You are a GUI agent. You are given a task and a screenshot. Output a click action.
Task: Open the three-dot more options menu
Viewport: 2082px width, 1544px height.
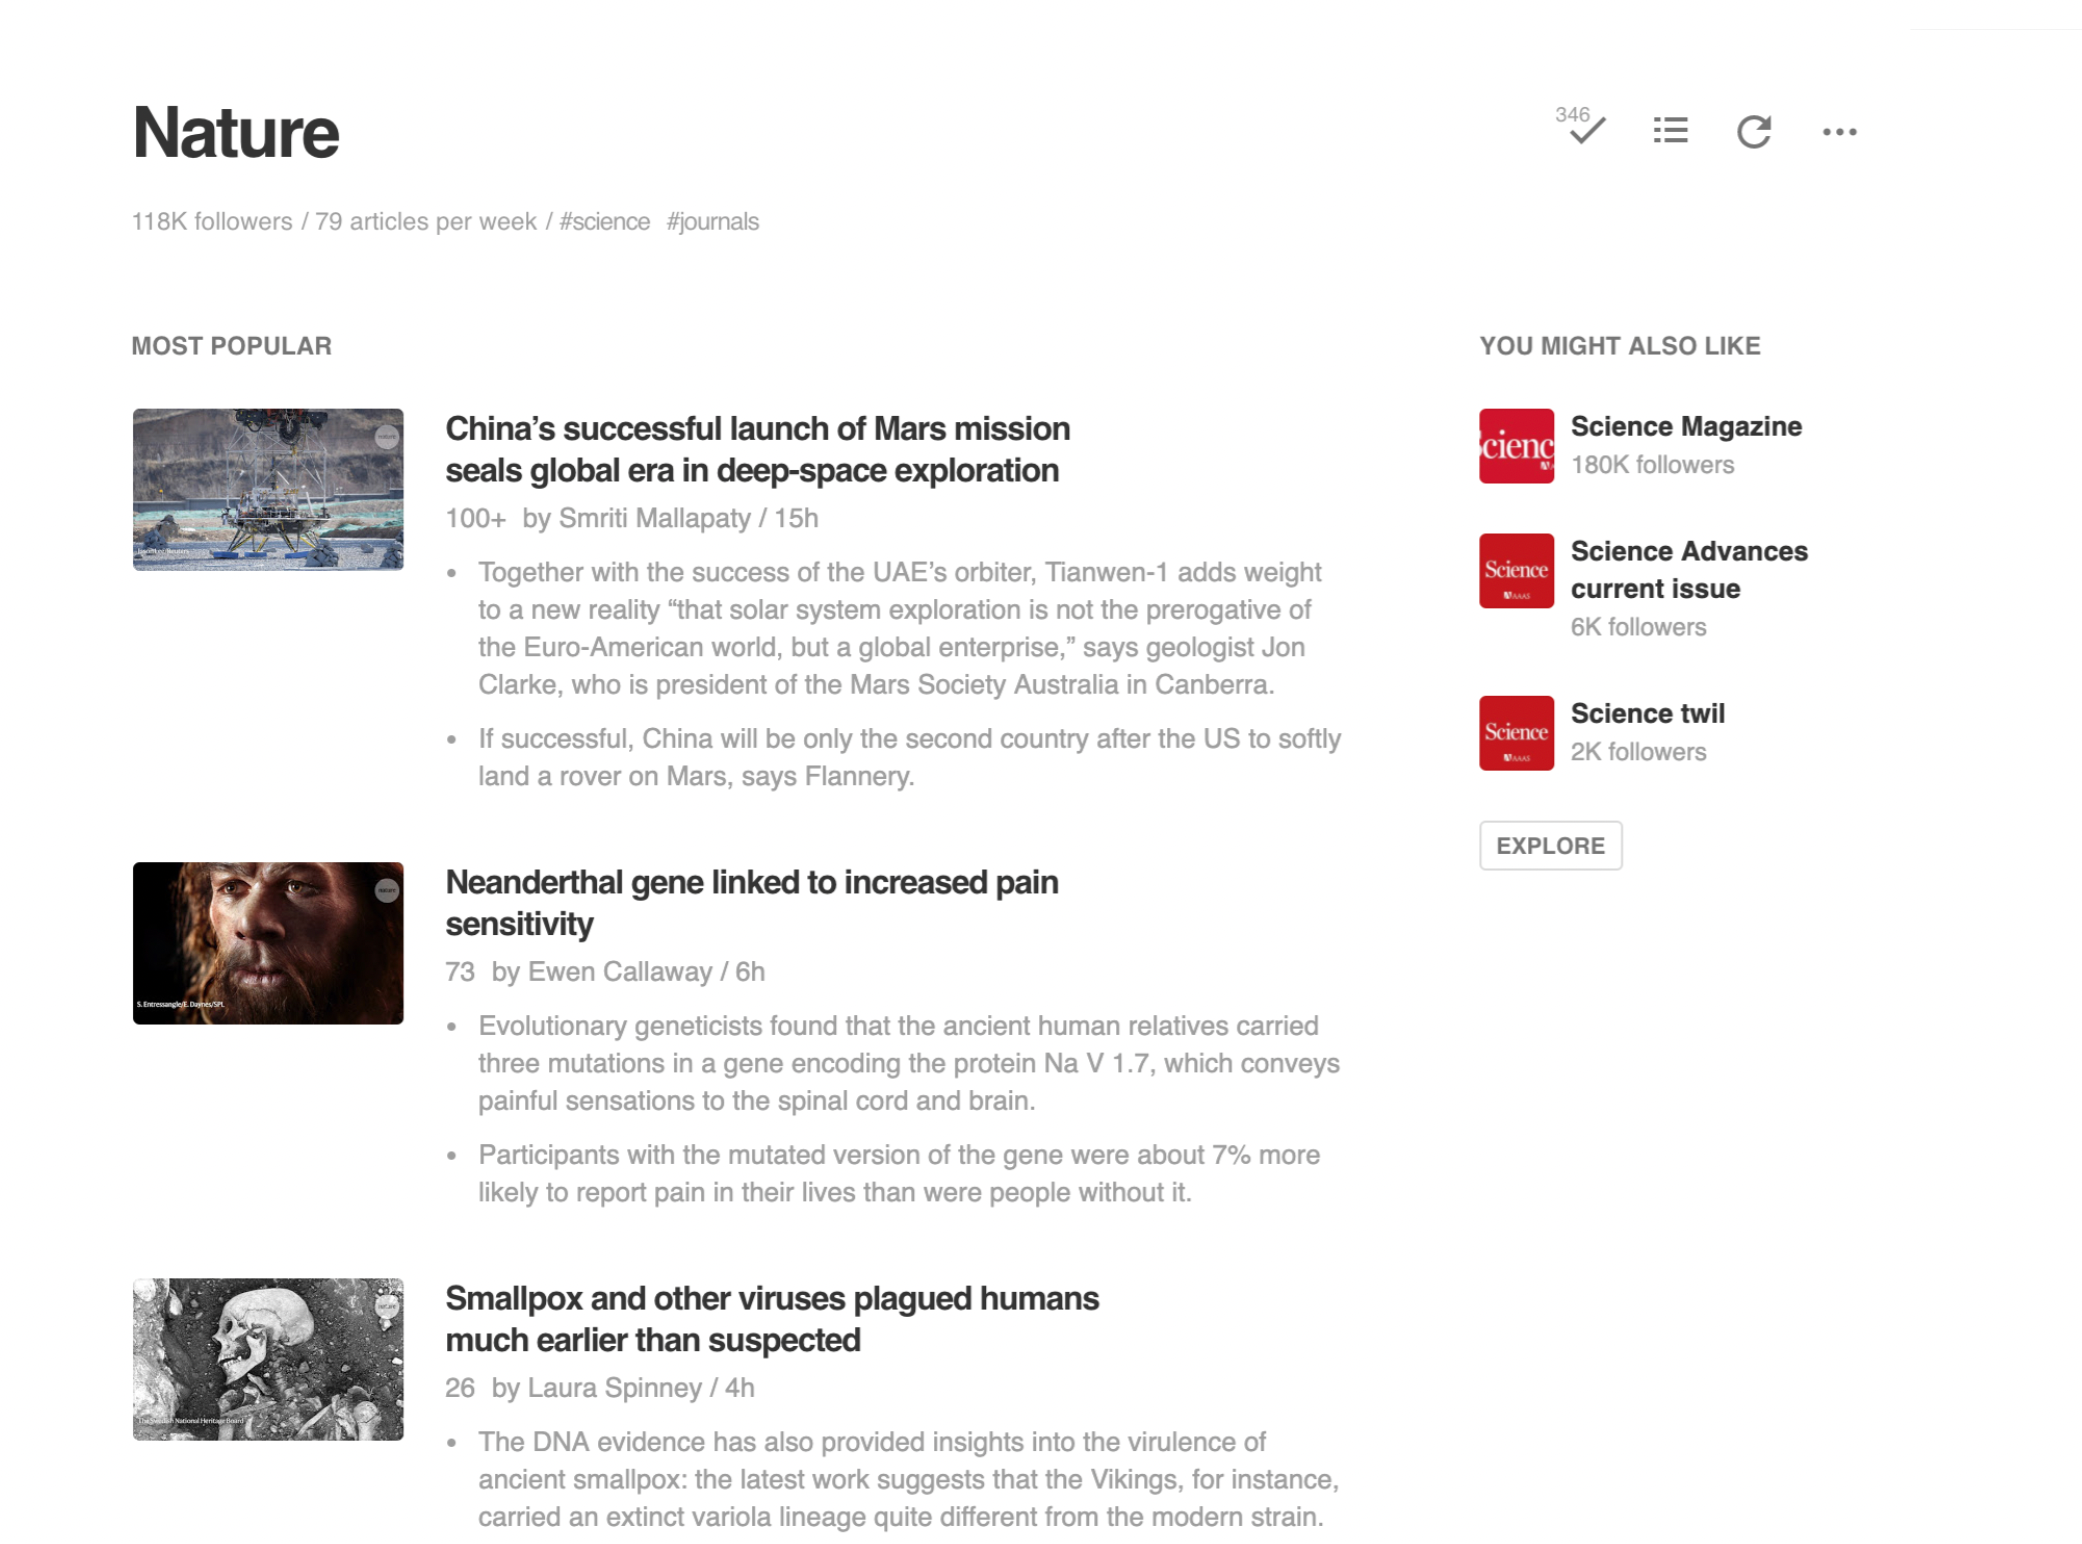1839,132
